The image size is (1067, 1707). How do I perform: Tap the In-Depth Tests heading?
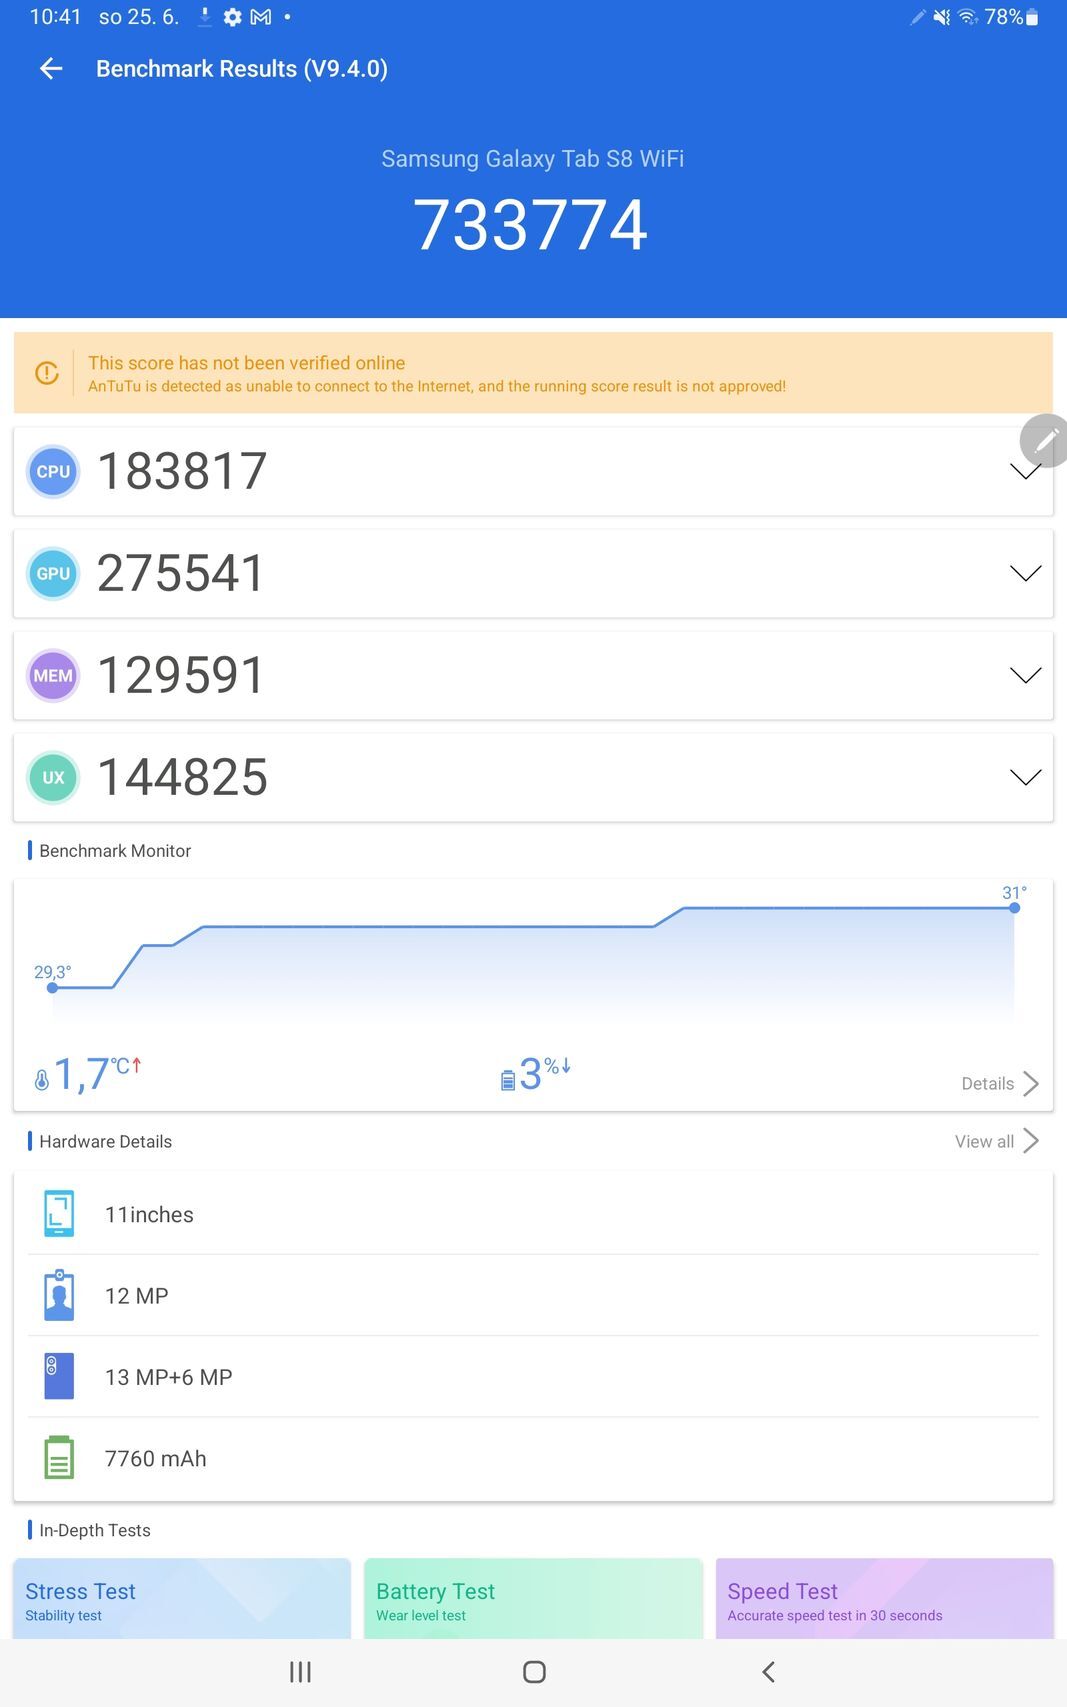coord(95,1530)
